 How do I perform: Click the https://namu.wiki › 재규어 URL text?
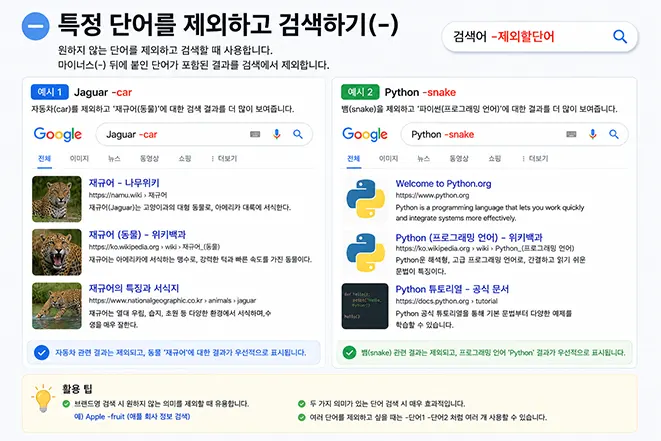(x=128, y=195)
